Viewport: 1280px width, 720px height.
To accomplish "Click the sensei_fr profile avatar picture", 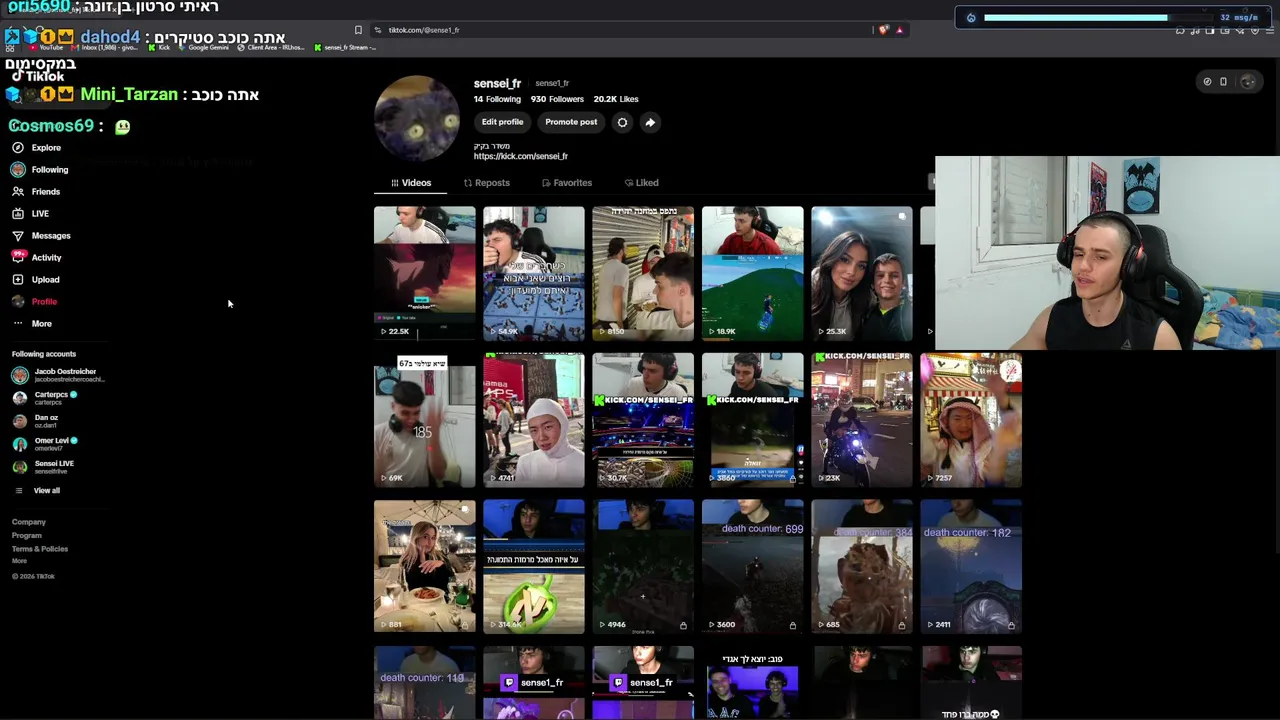I will coord(417,118).
